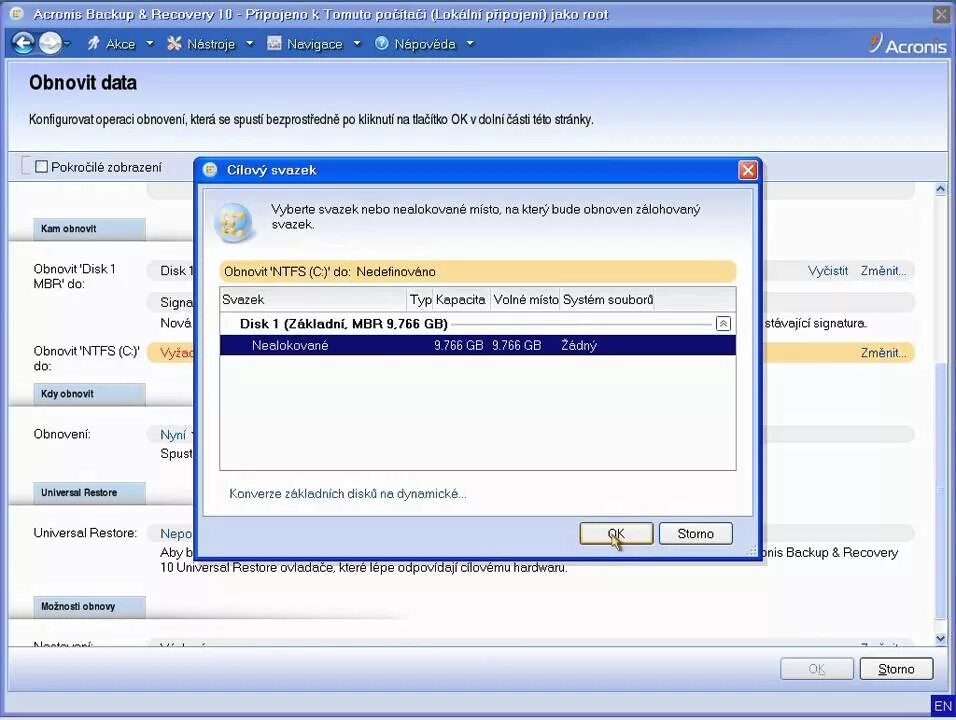Image resolution: width=956 pixels, height=720 pixels.
Task: Click the EN language indicator
Action: coord(943,706)
